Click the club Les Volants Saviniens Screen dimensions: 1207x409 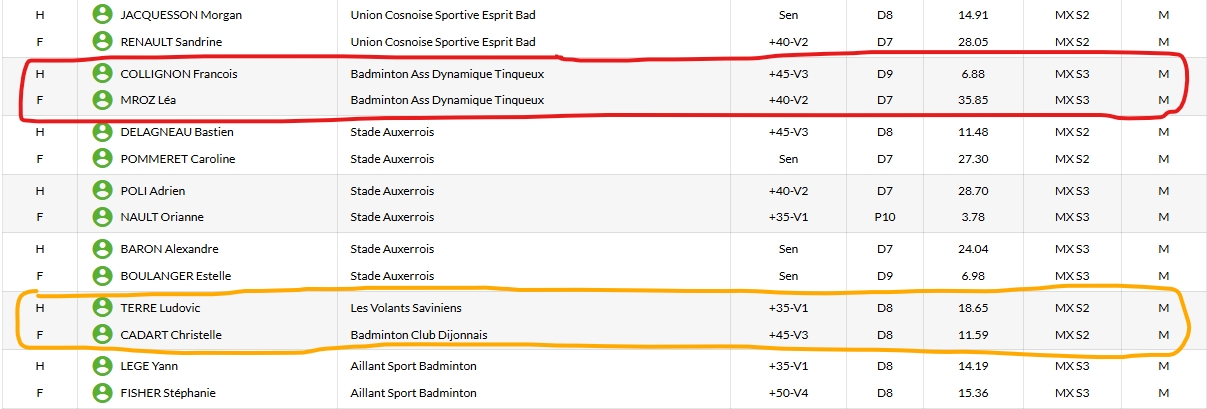pos(406,308)
